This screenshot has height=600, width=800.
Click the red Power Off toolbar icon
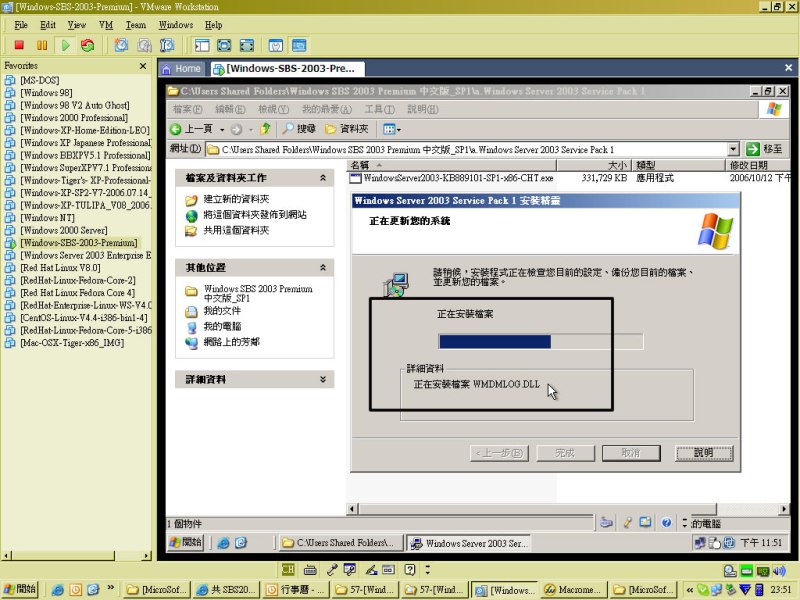(19, 45)
